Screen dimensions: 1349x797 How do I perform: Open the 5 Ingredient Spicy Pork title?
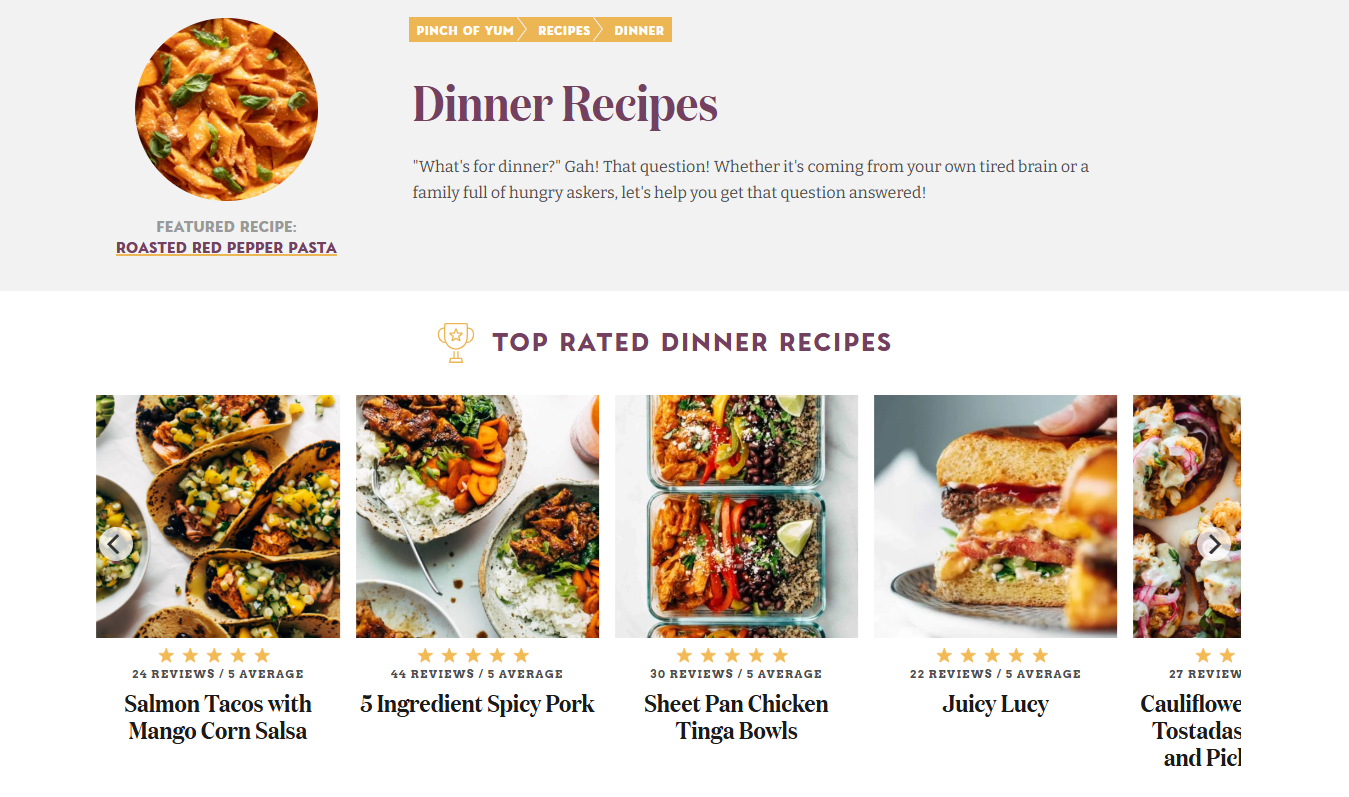(x=477, y=704)
